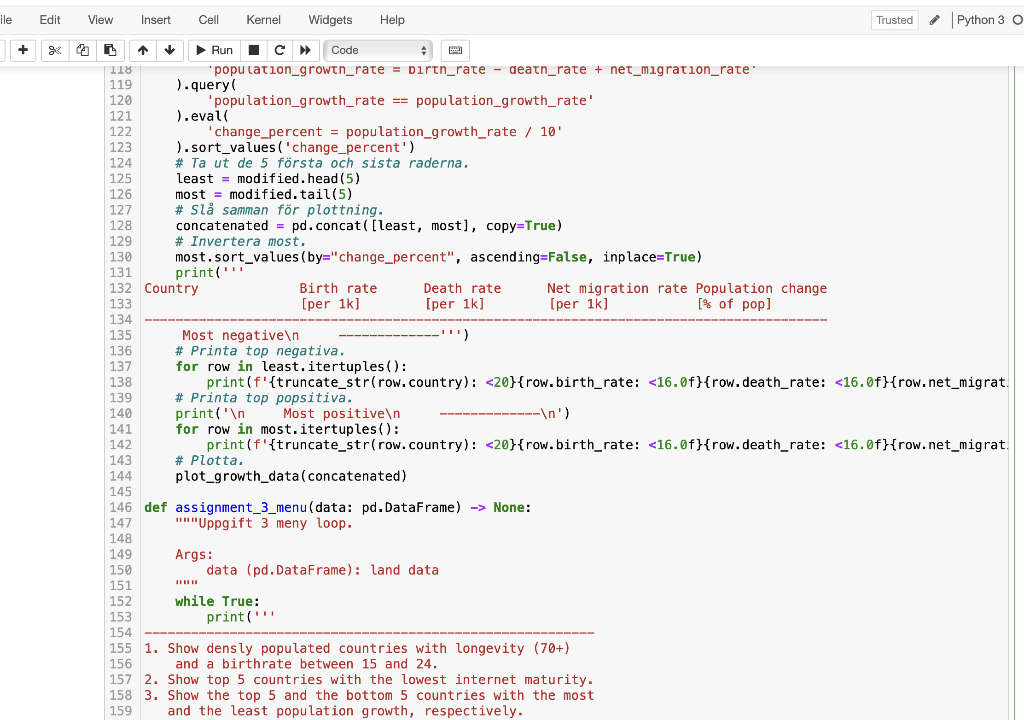Run the current cell
The image size is (1024, 720).
tap(213, 50)
